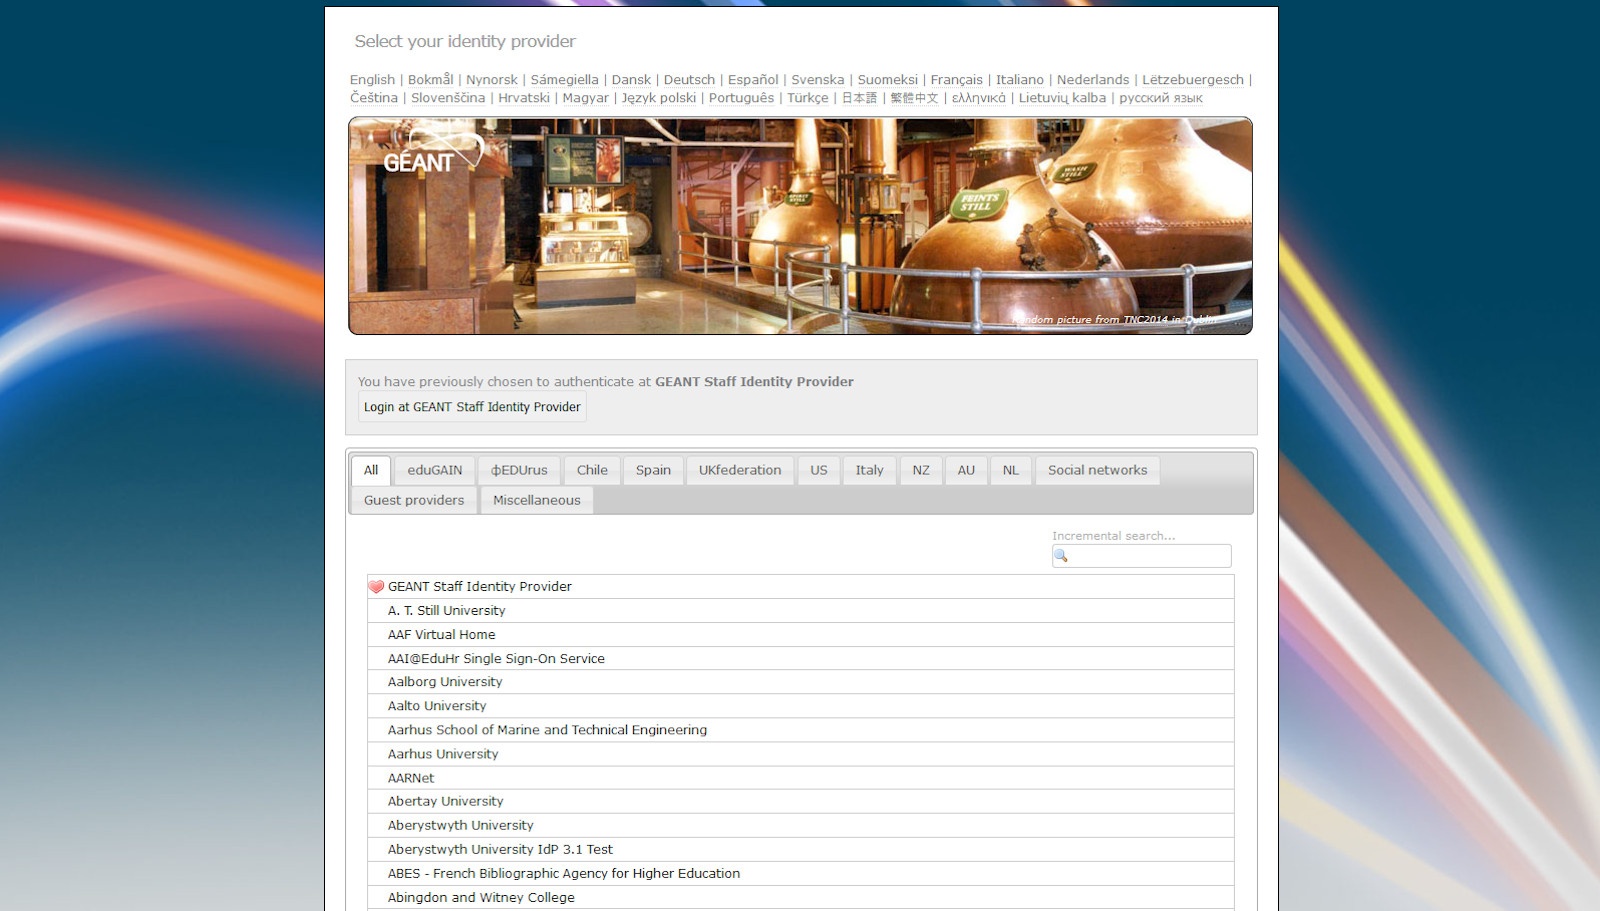
Task: Switch language to Magyar
Action: coord(585,98)
